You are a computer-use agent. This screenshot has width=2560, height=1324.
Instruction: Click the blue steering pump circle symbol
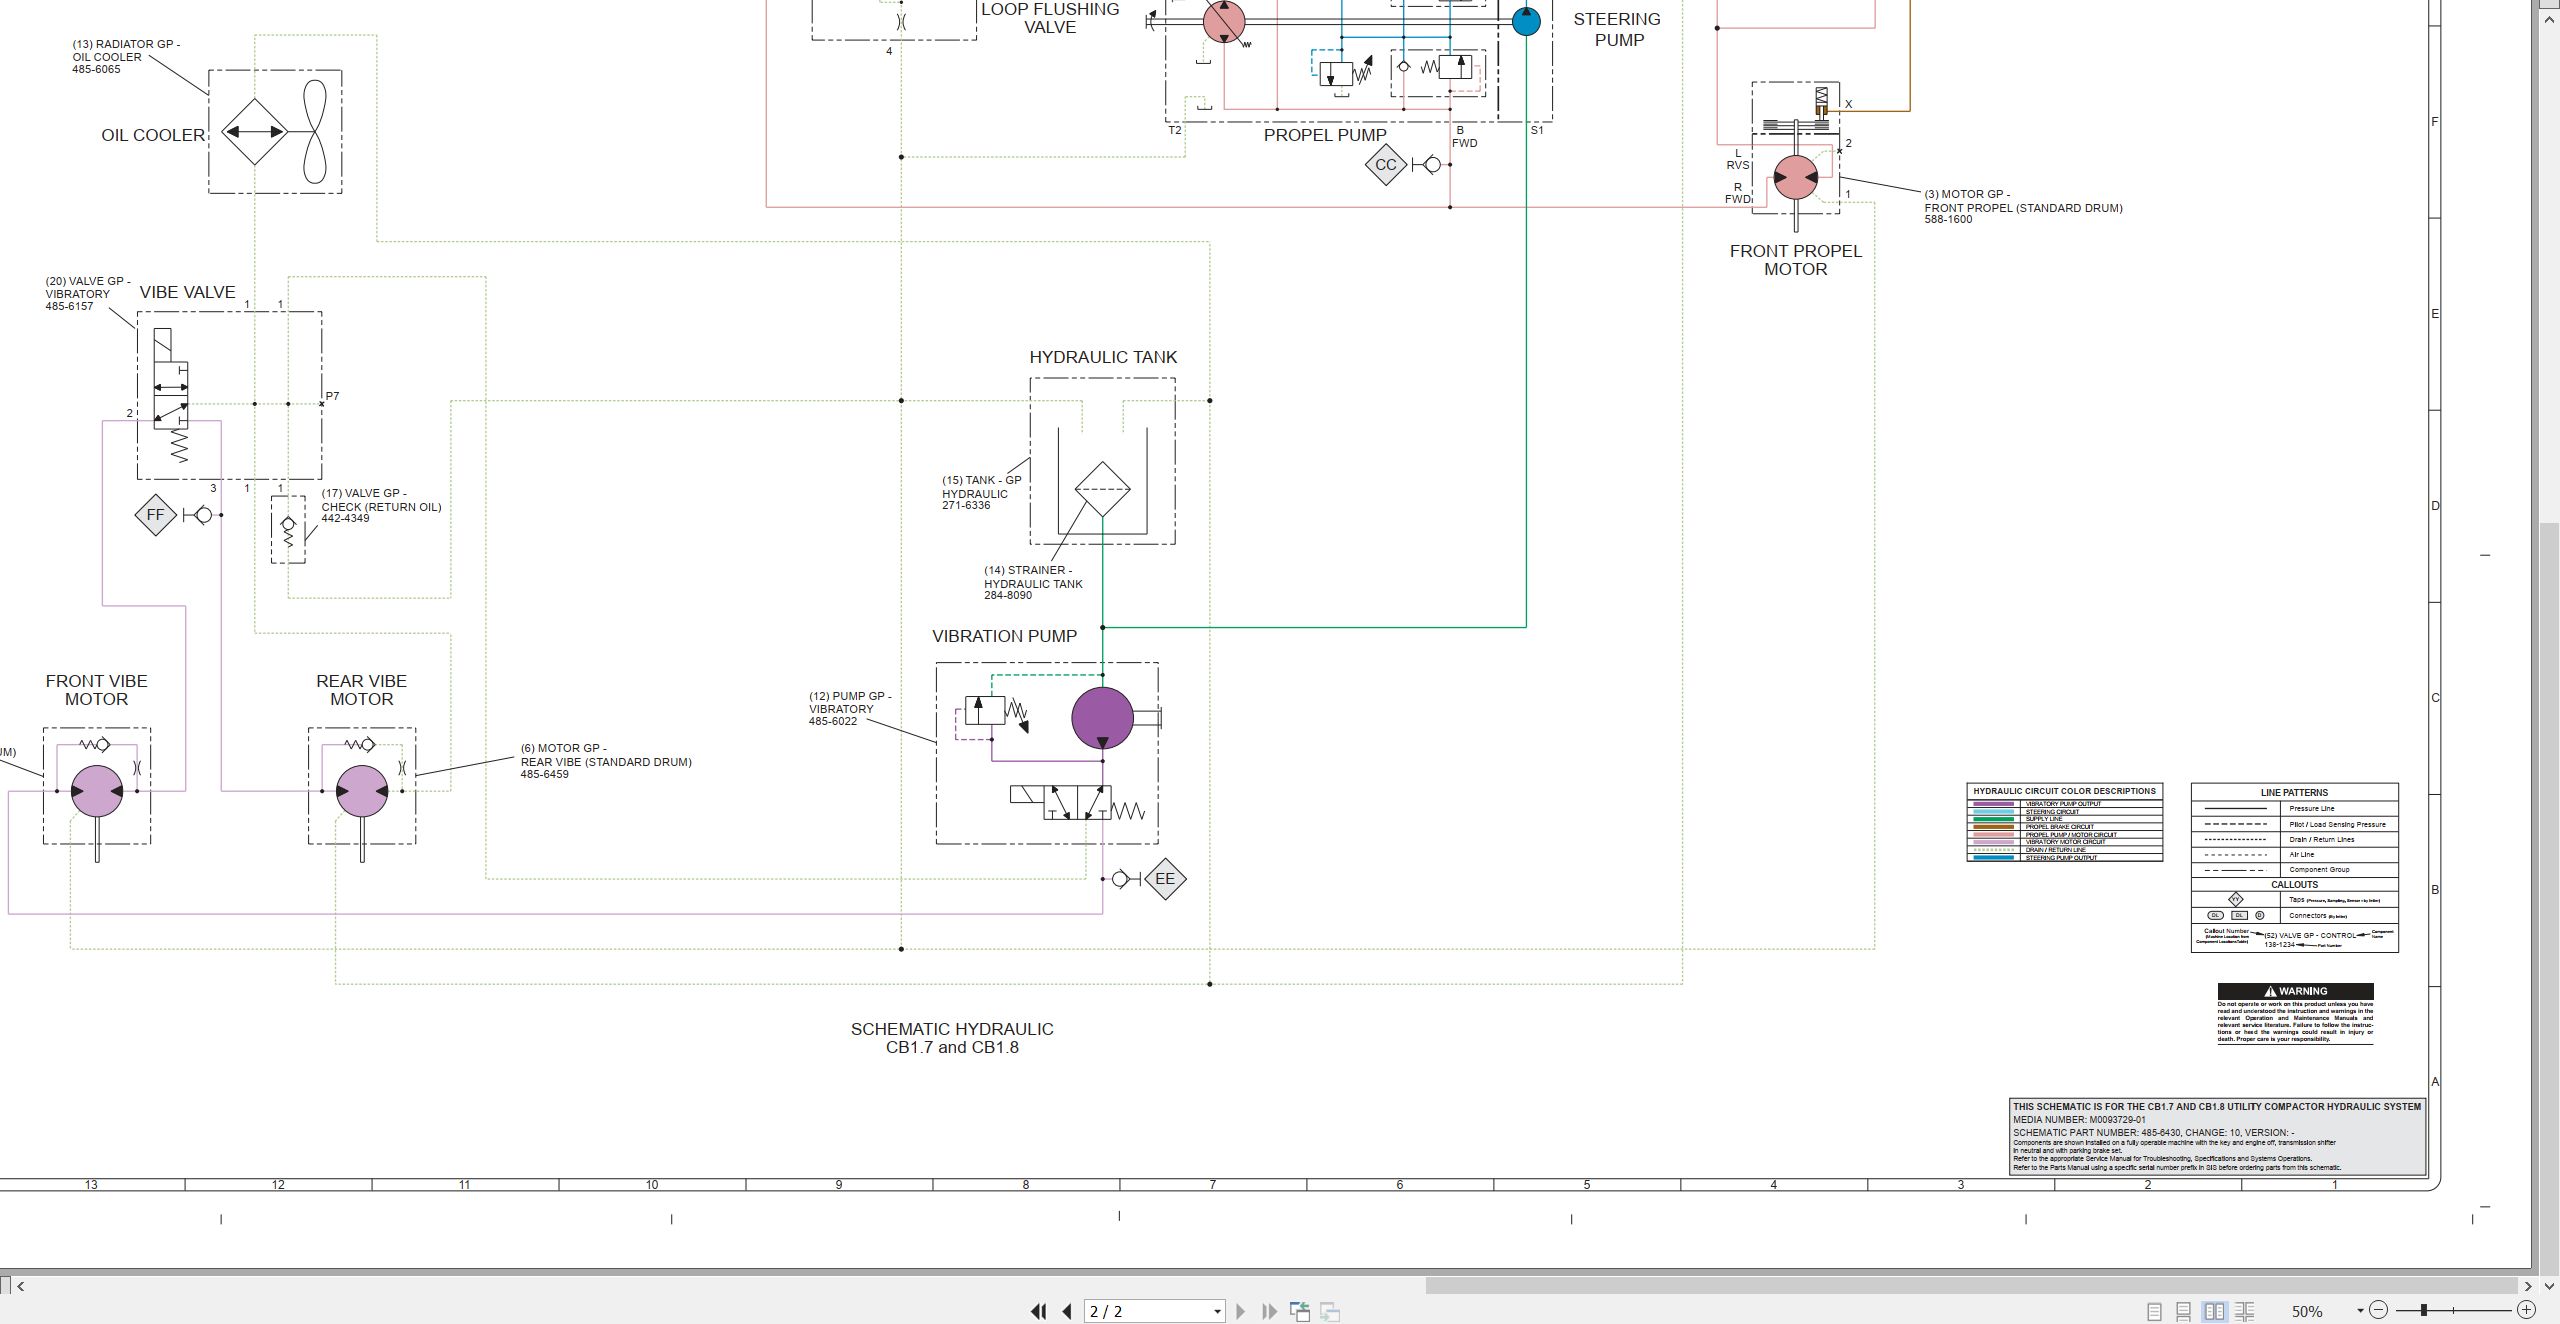tap(1526, 21)
